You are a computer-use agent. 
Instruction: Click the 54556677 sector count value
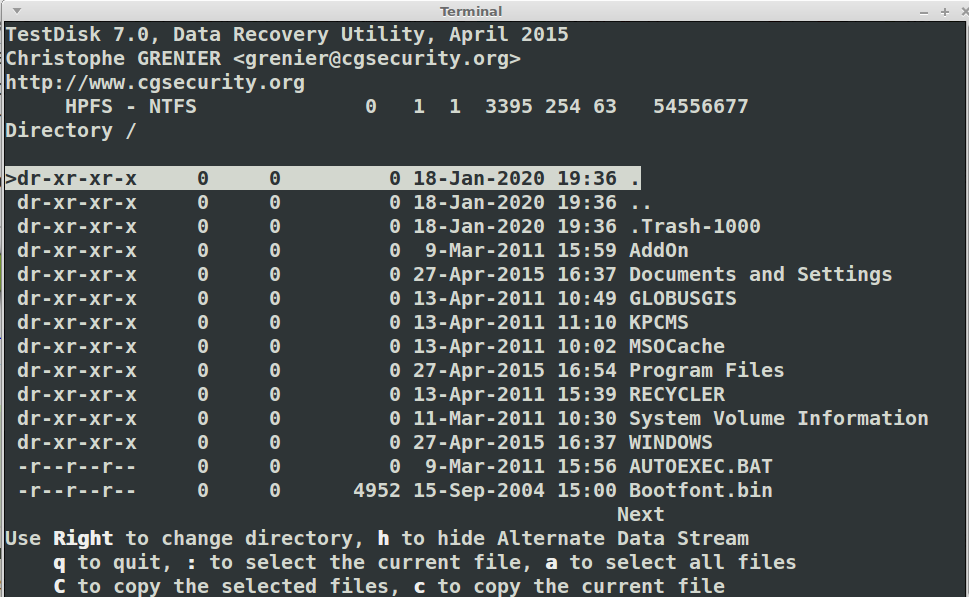point(701,106)
